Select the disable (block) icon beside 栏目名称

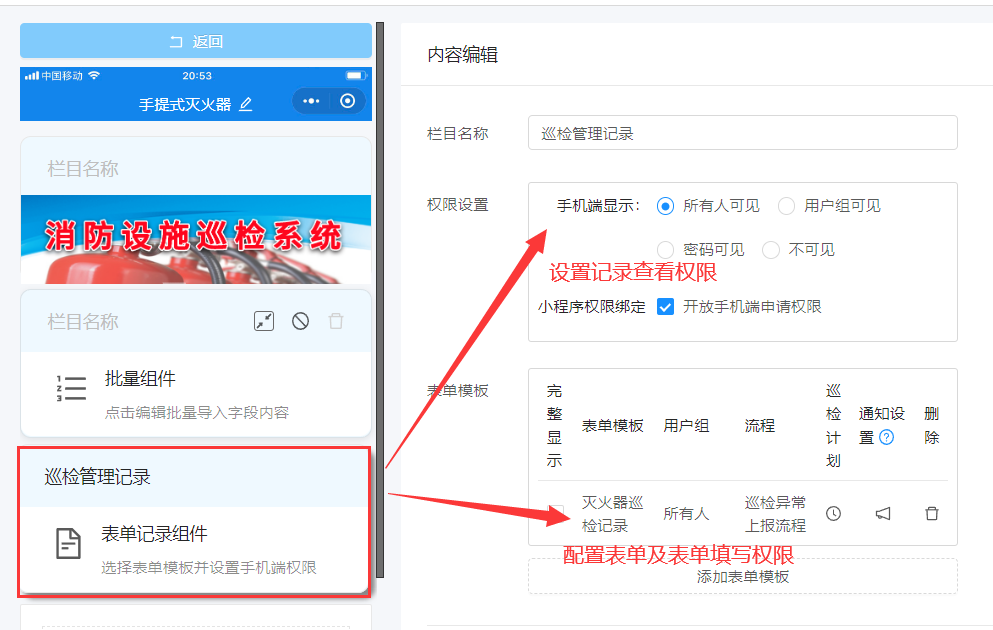[300, 321]
